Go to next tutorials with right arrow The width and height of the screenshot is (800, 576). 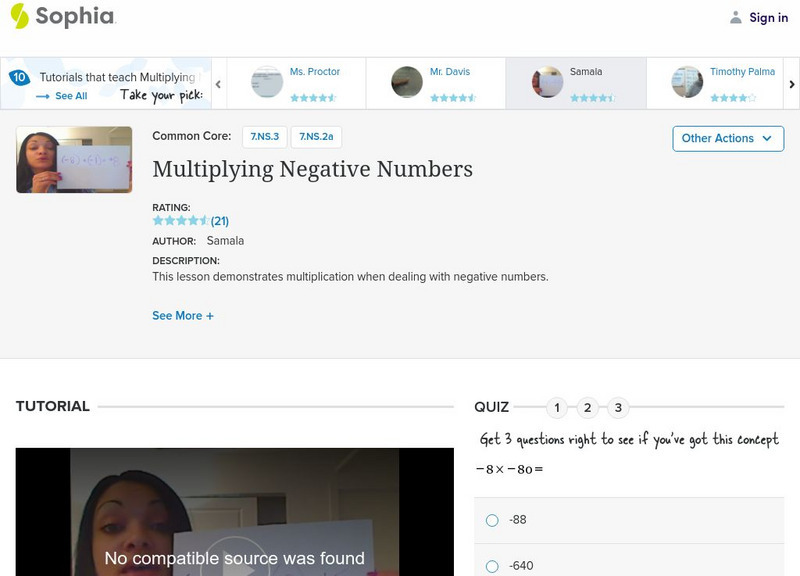[791, 84]
